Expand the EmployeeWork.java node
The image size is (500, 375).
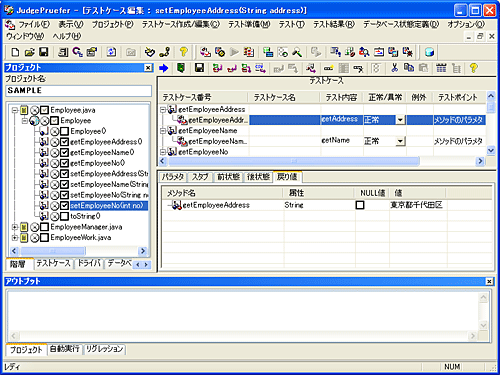tap(14, 238)
